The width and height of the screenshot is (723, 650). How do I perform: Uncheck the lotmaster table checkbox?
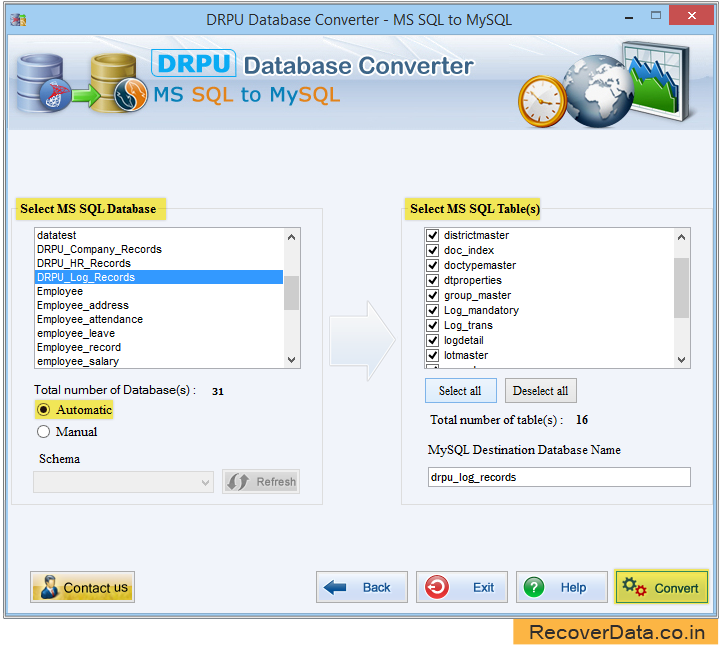coord(433,355)
